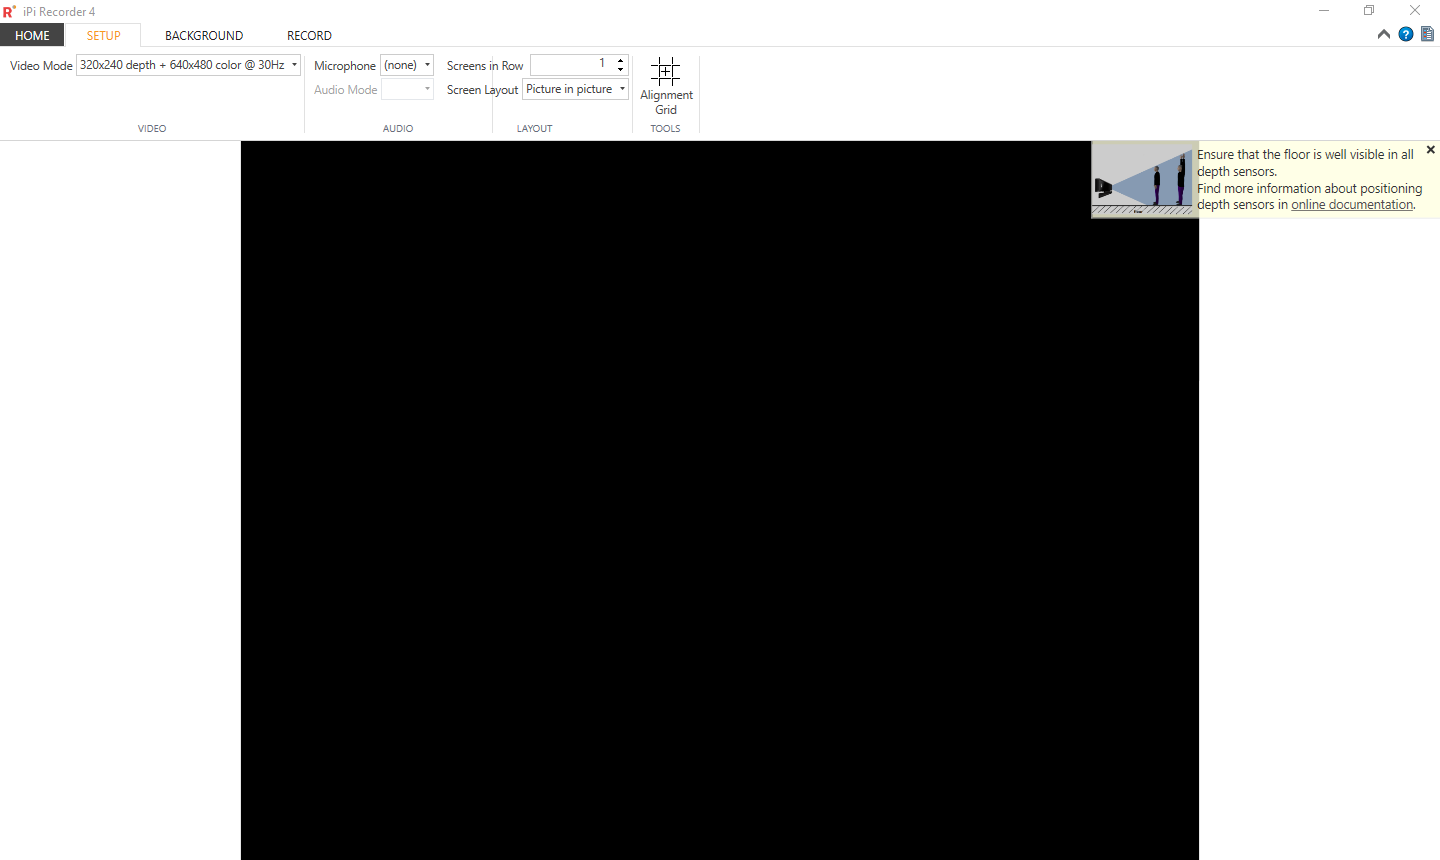Image resolution: width=1440 pixels, height=860 pixels.
Task: Open the online documentation link
Action: [x=1352, y=205]
